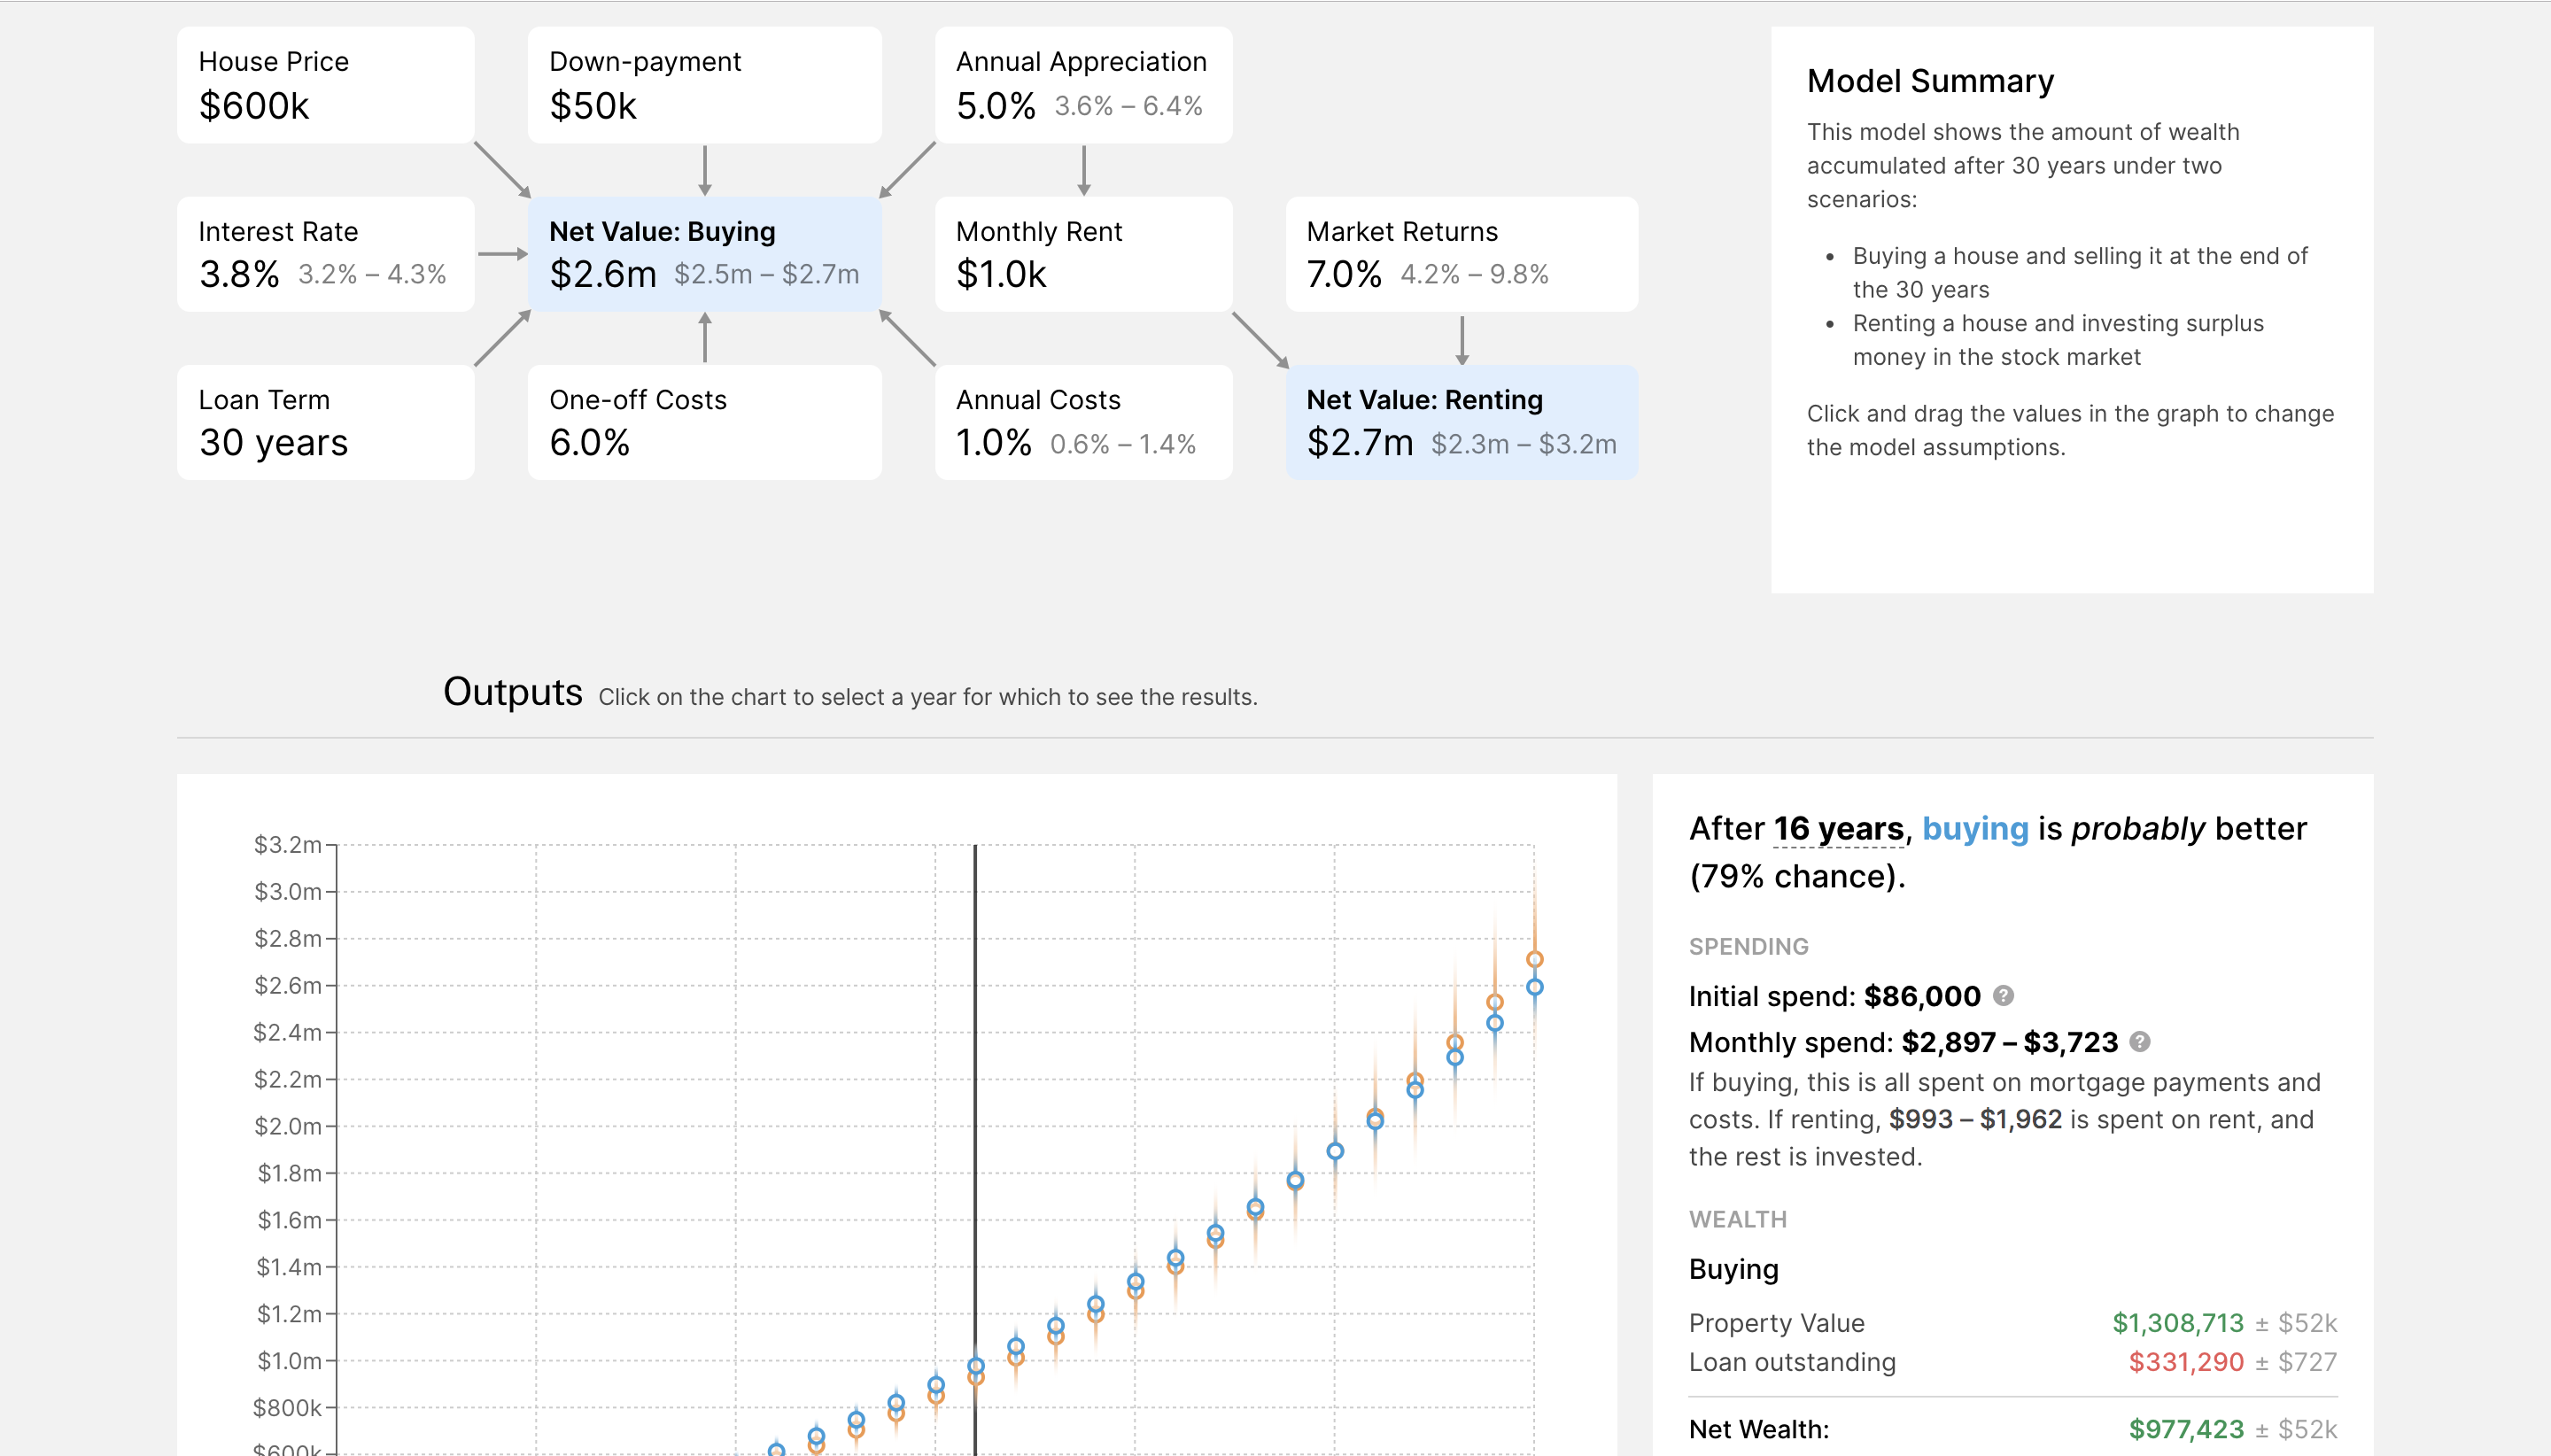Click help icon beside Monthly spend

2139,1041
